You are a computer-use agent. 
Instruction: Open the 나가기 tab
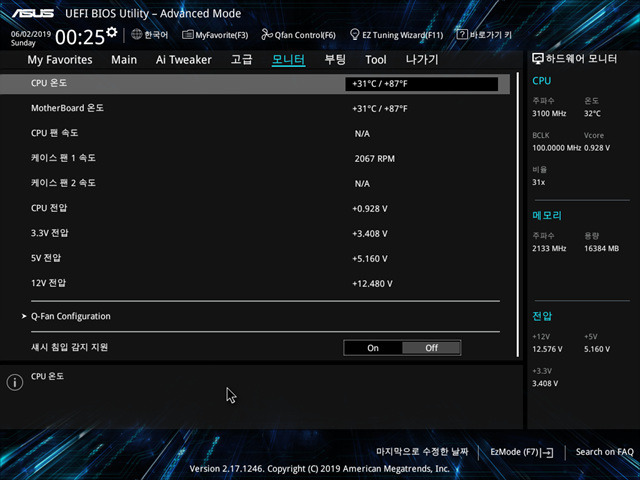pyautogui.click(x=422, y=60)
